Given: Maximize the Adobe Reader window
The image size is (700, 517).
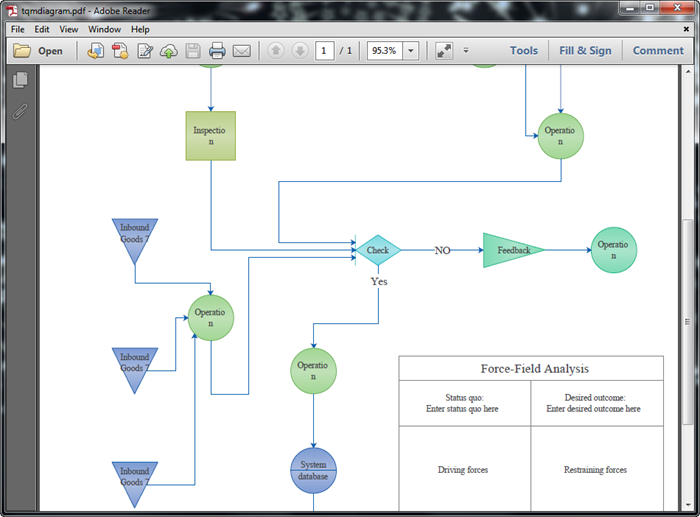Looking at the screenshot, I should pos(650,8).
